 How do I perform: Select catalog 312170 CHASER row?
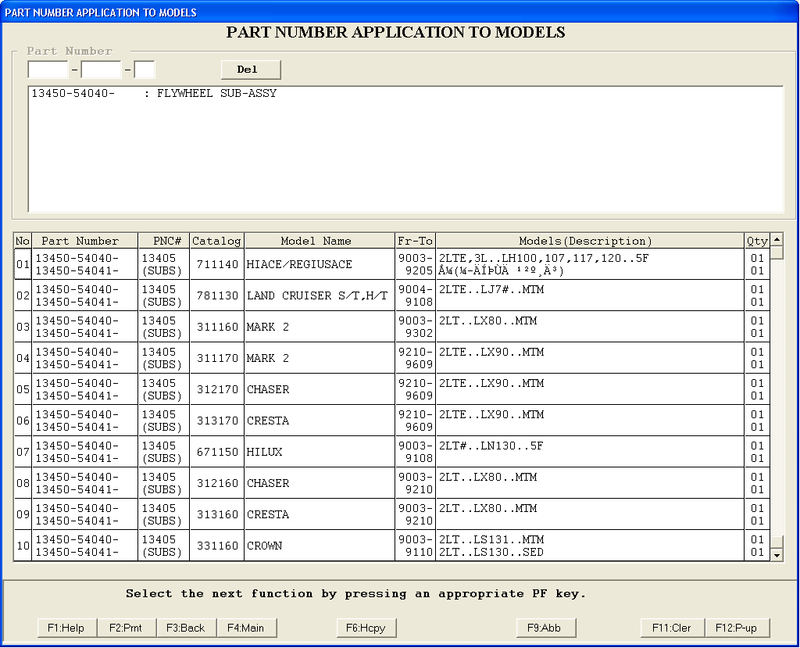point(392,389)
